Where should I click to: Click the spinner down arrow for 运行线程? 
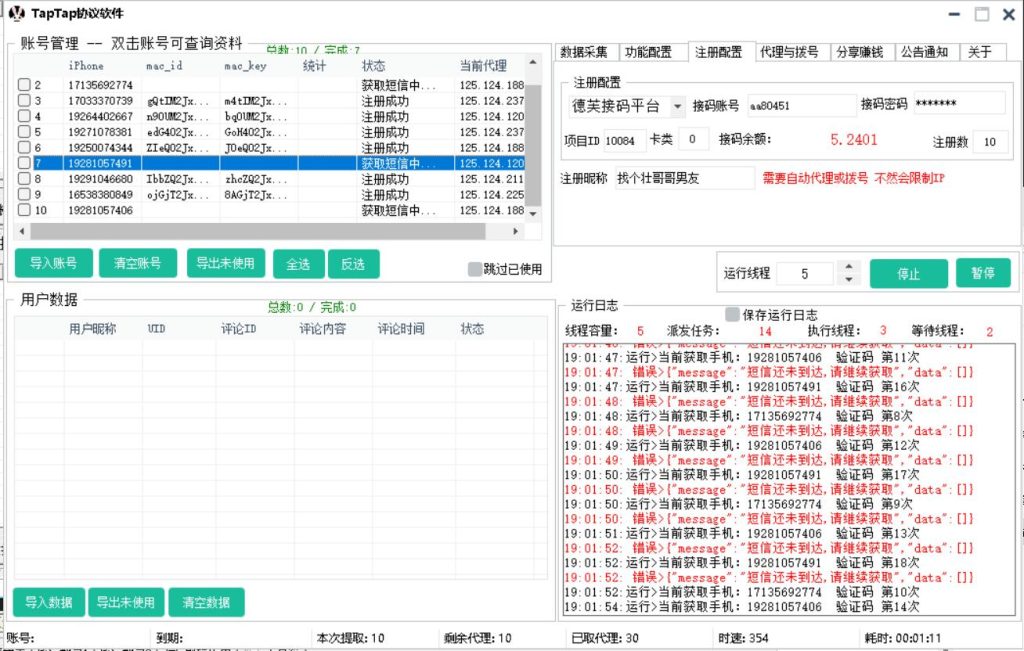tap(849, 280)
